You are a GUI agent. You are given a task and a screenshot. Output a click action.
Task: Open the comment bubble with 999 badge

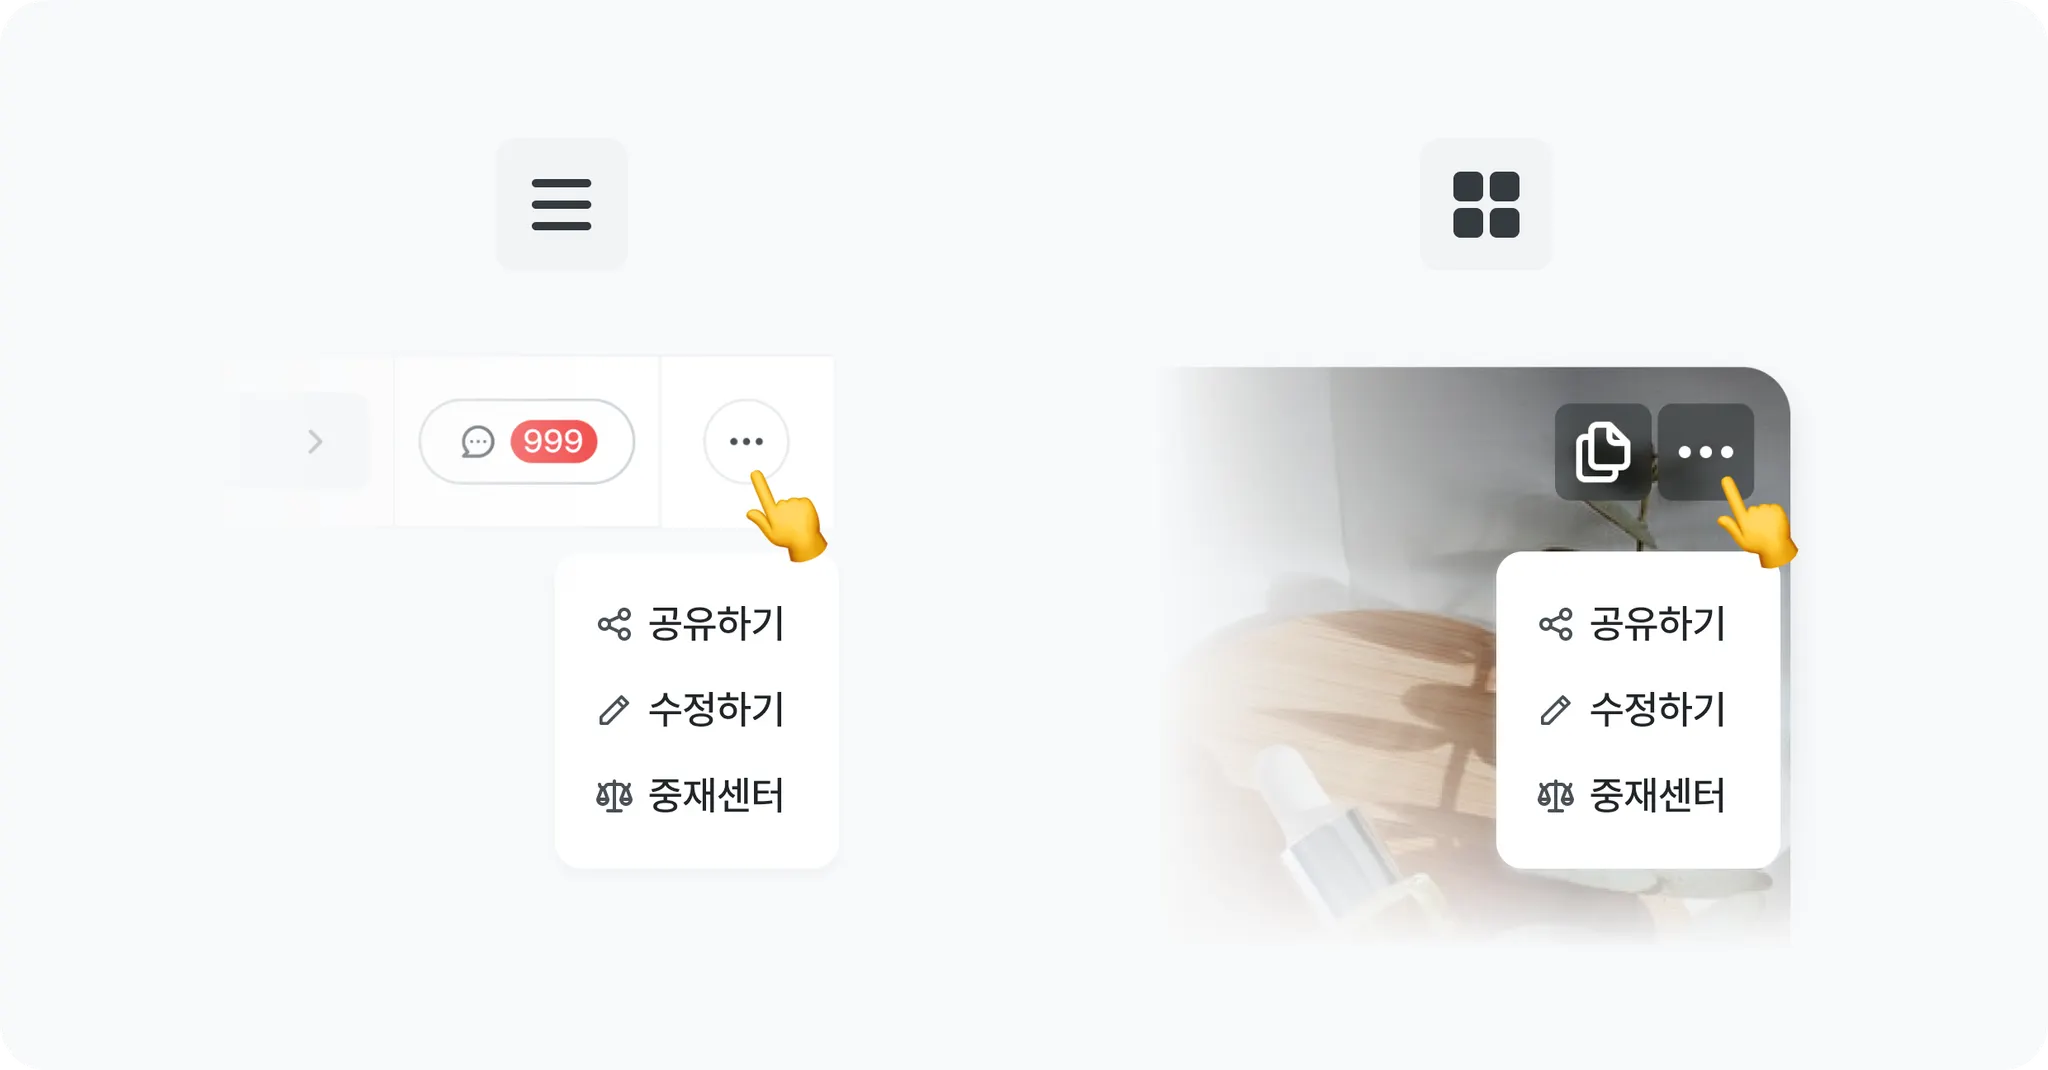coord(527,441)
